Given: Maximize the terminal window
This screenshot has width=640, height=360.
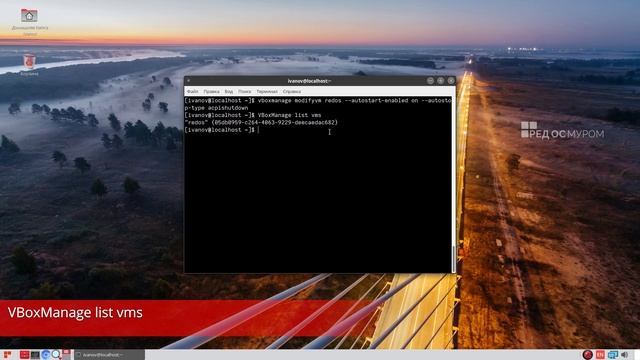Looking at the screenshot, I should coord(440,81).
